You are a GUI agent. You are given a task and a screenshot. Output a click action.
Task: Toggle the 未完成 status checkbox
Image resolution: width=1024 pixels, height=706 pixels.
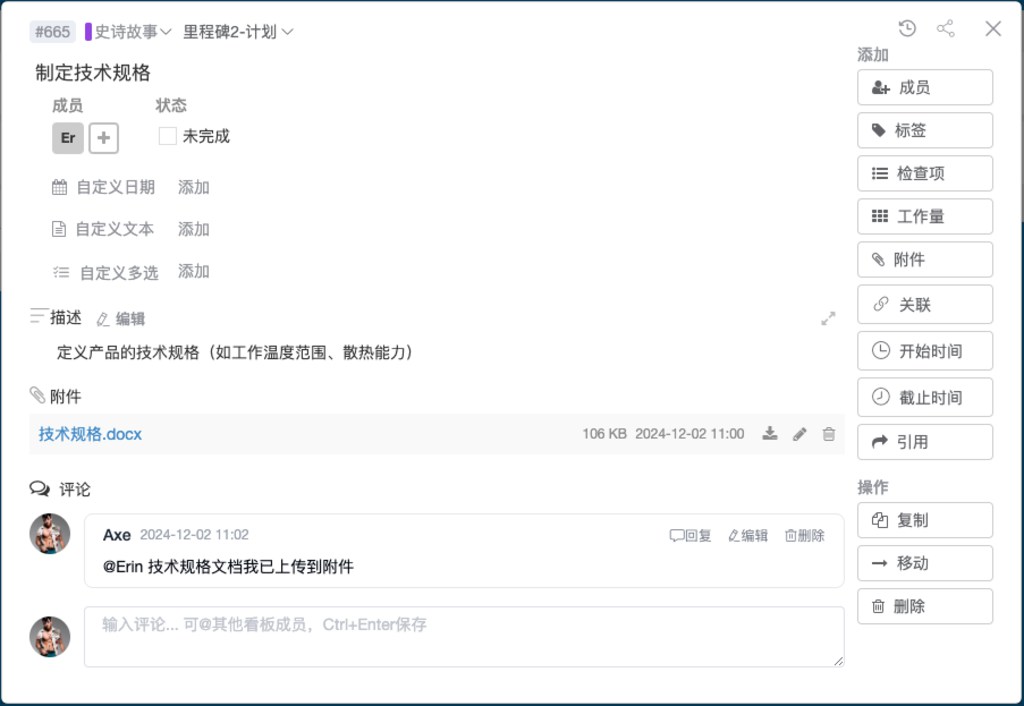tap(168, 136)
